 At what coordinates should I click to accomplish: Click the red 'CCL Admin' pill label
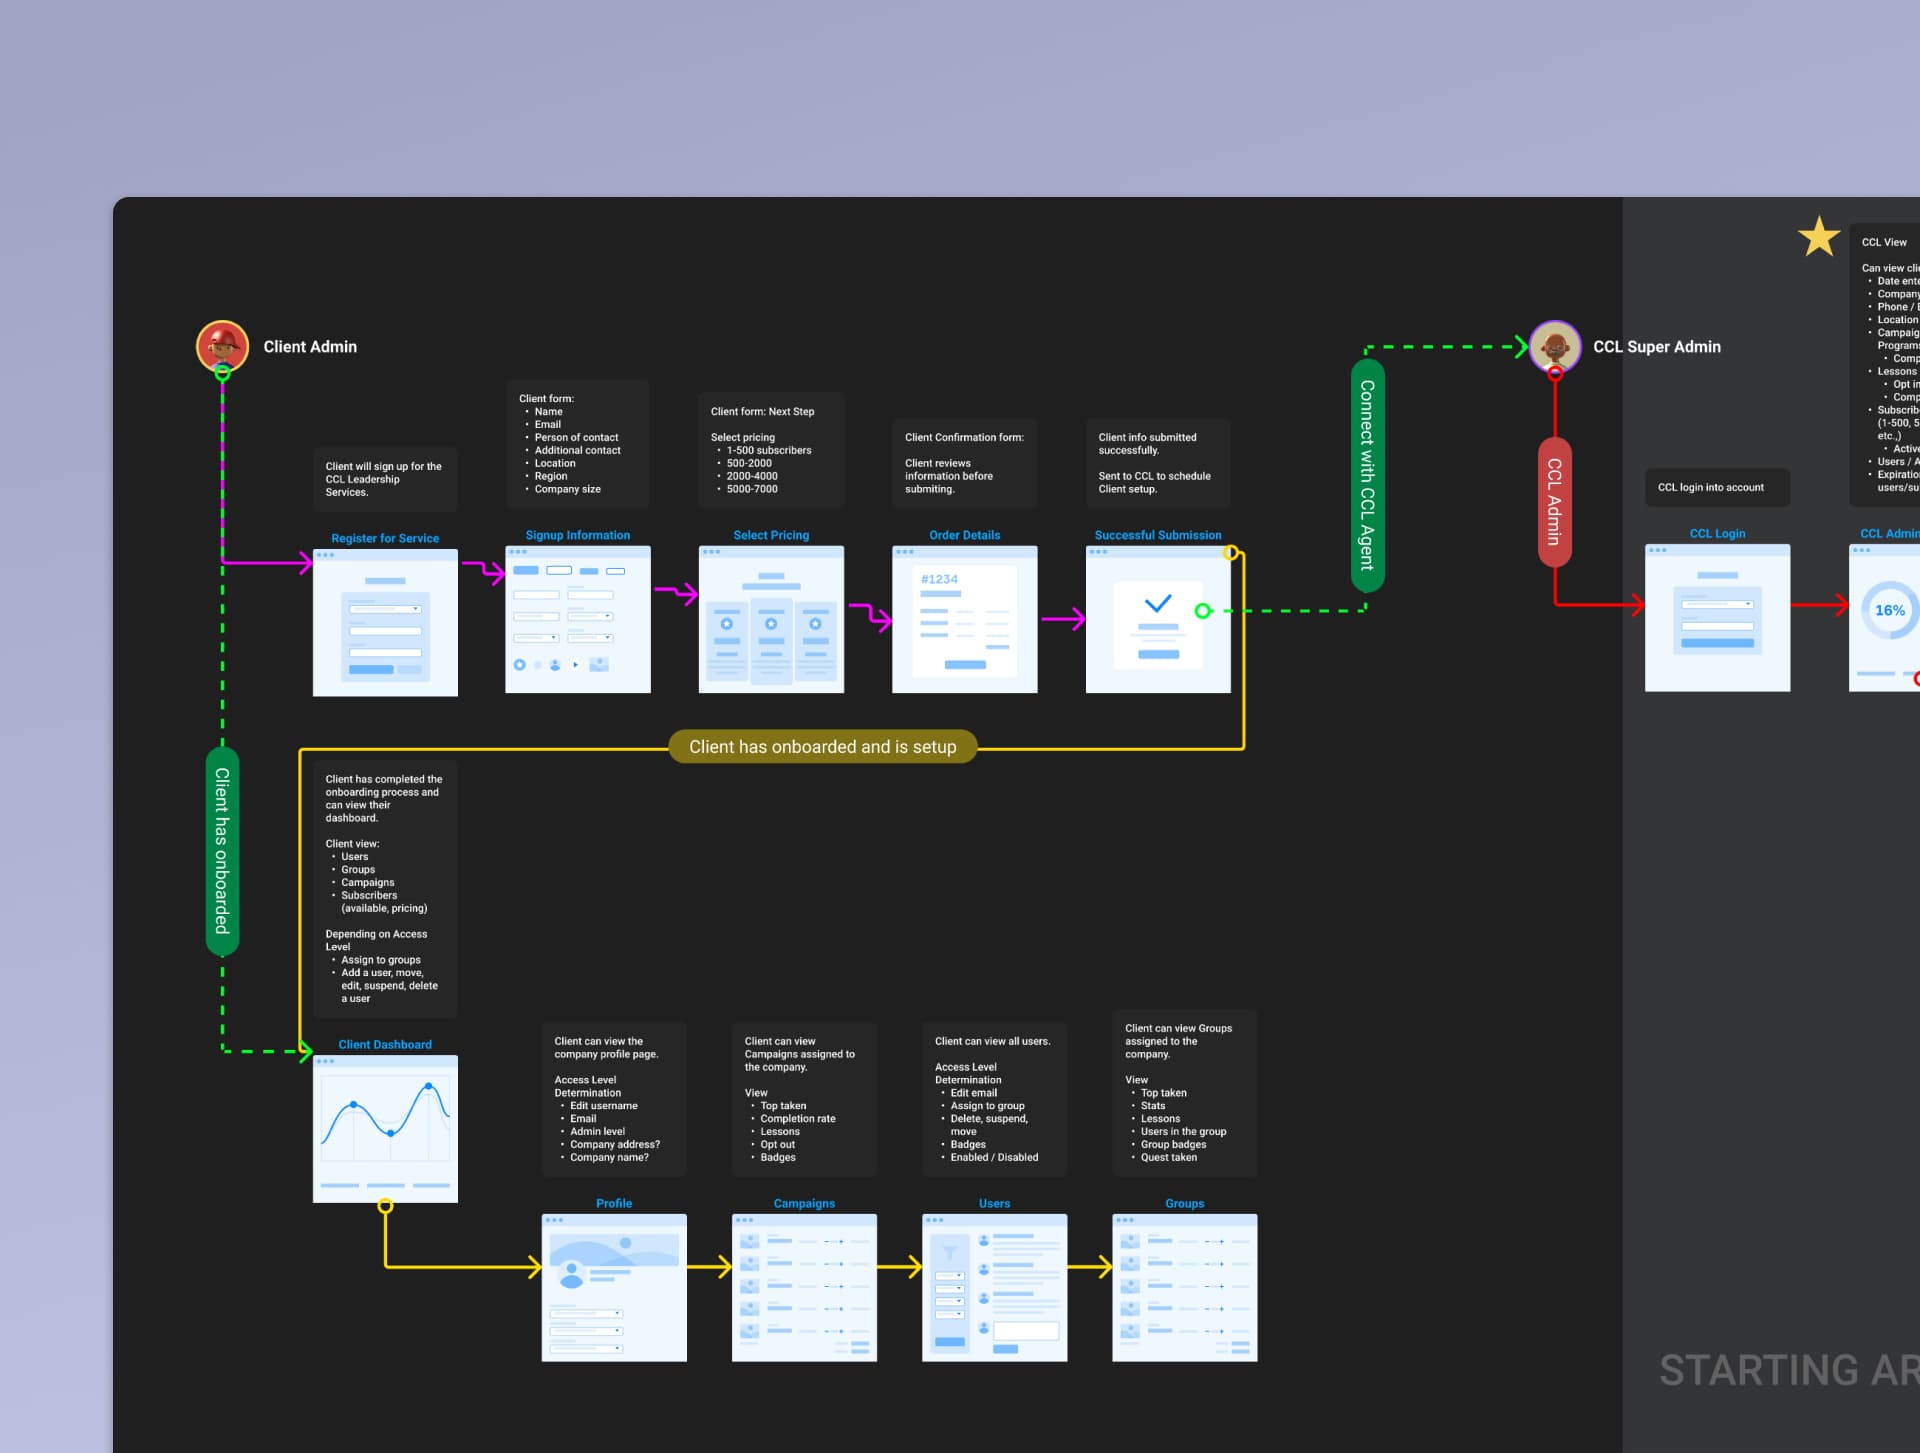[1554, 502]
